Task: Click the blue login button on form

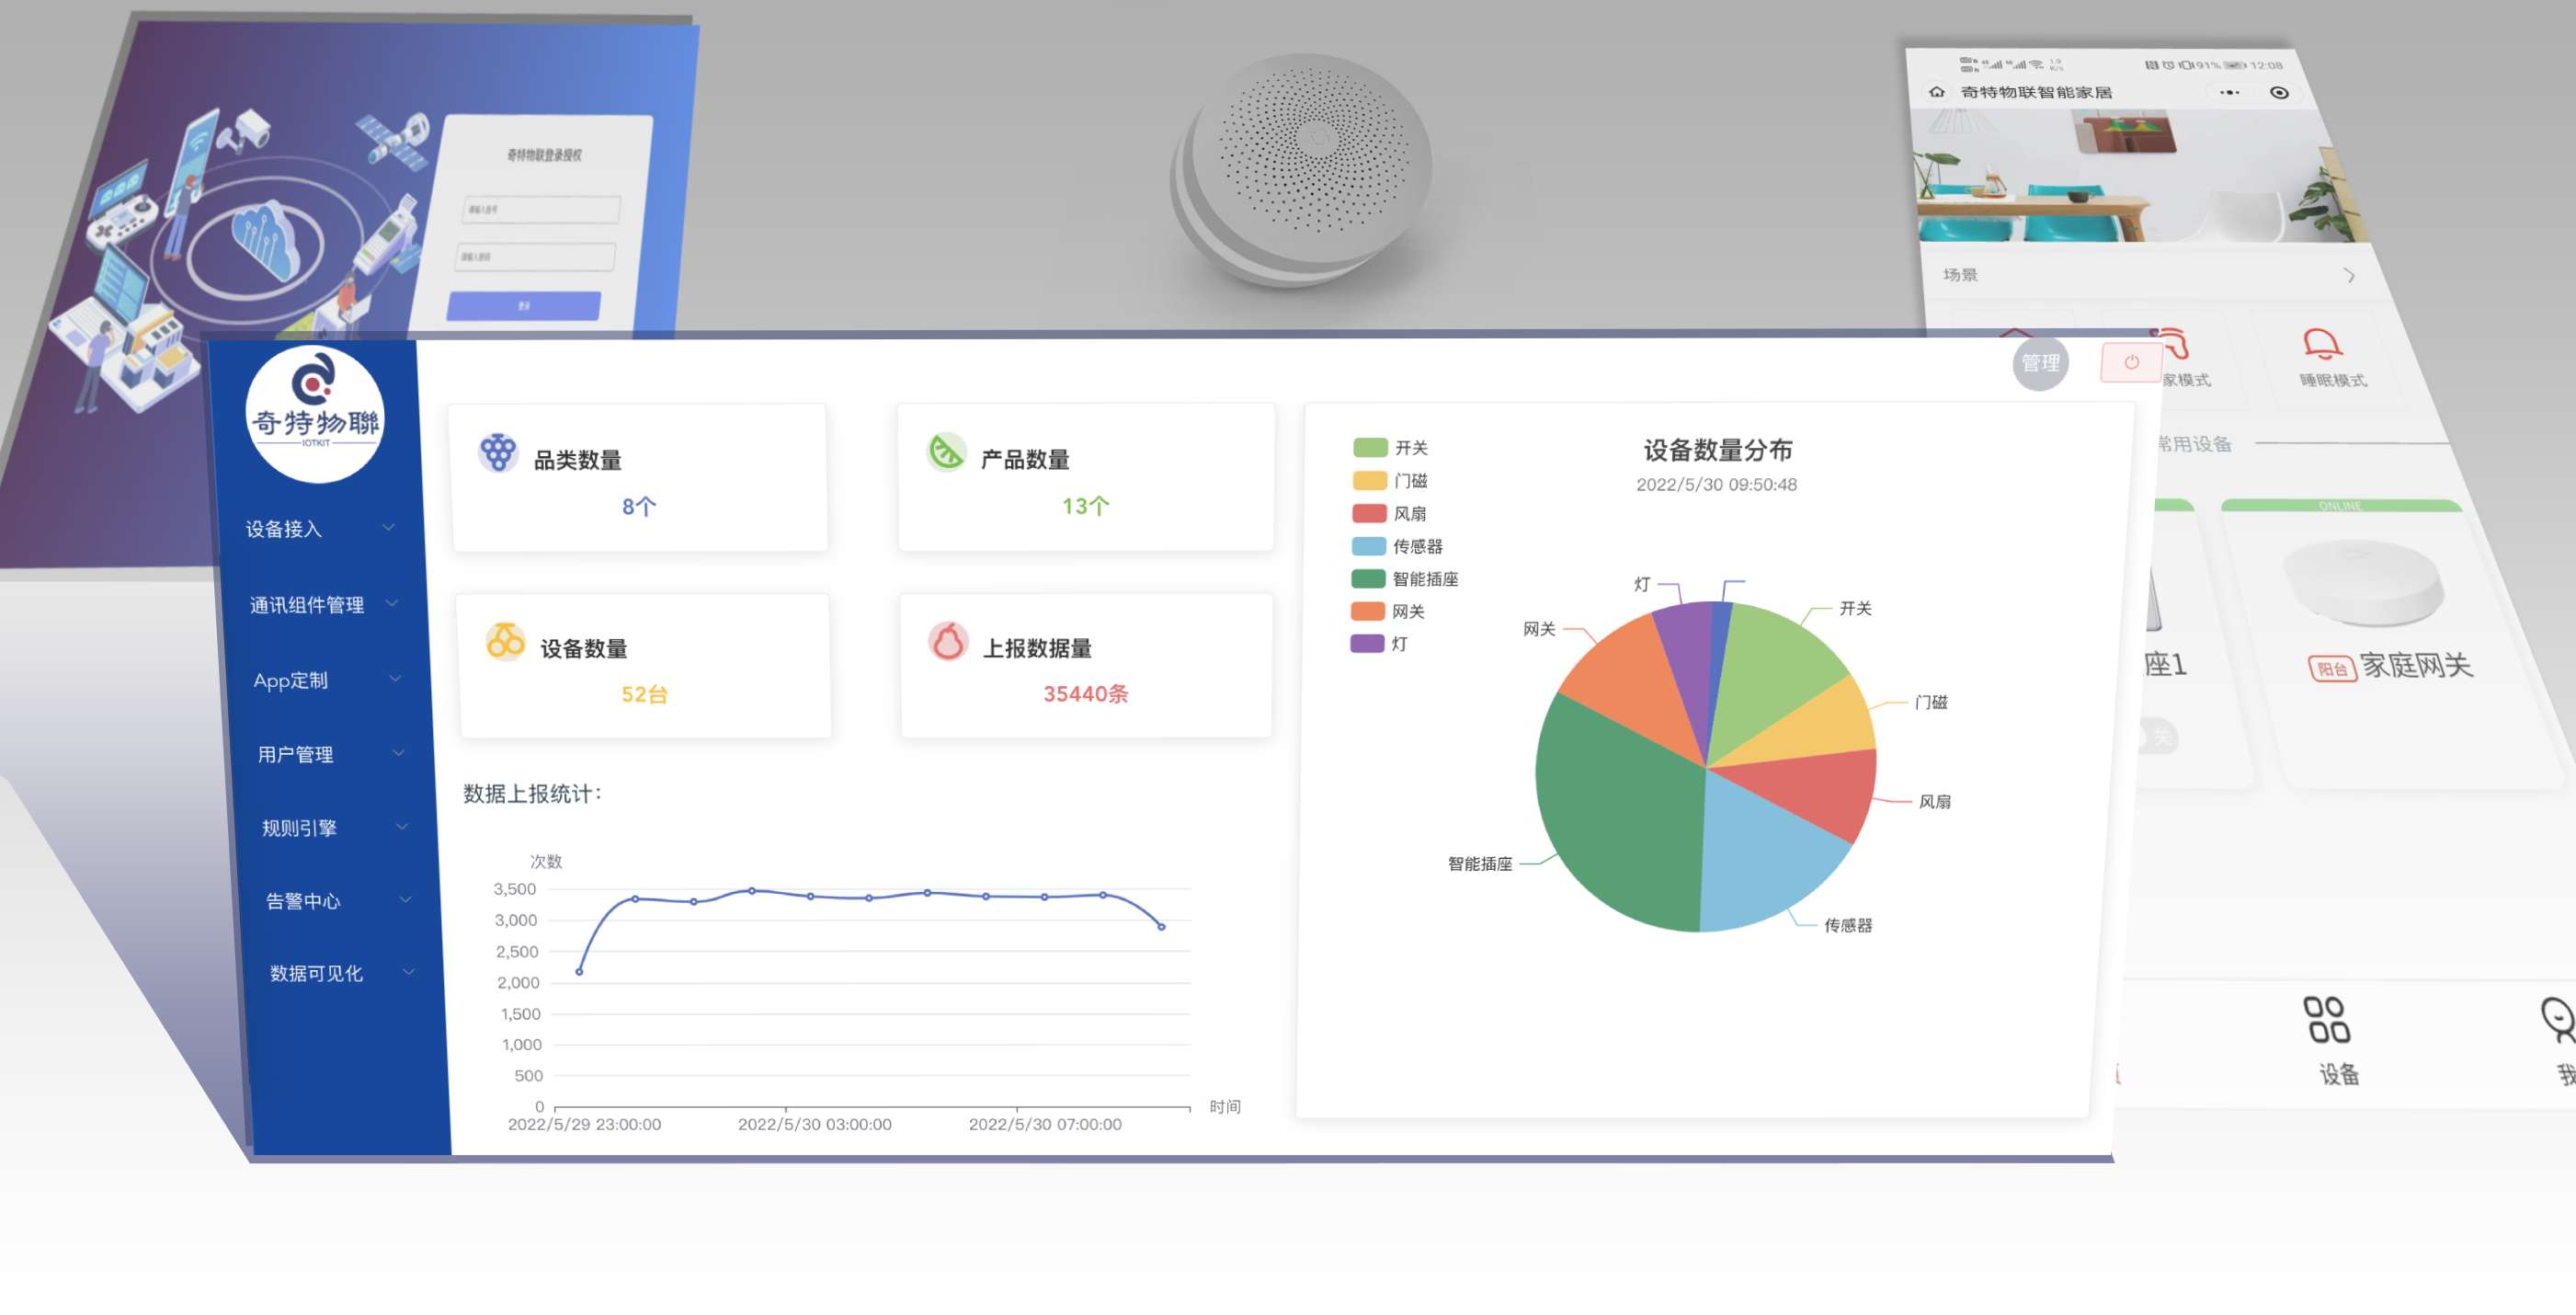Action: (523, 305)
